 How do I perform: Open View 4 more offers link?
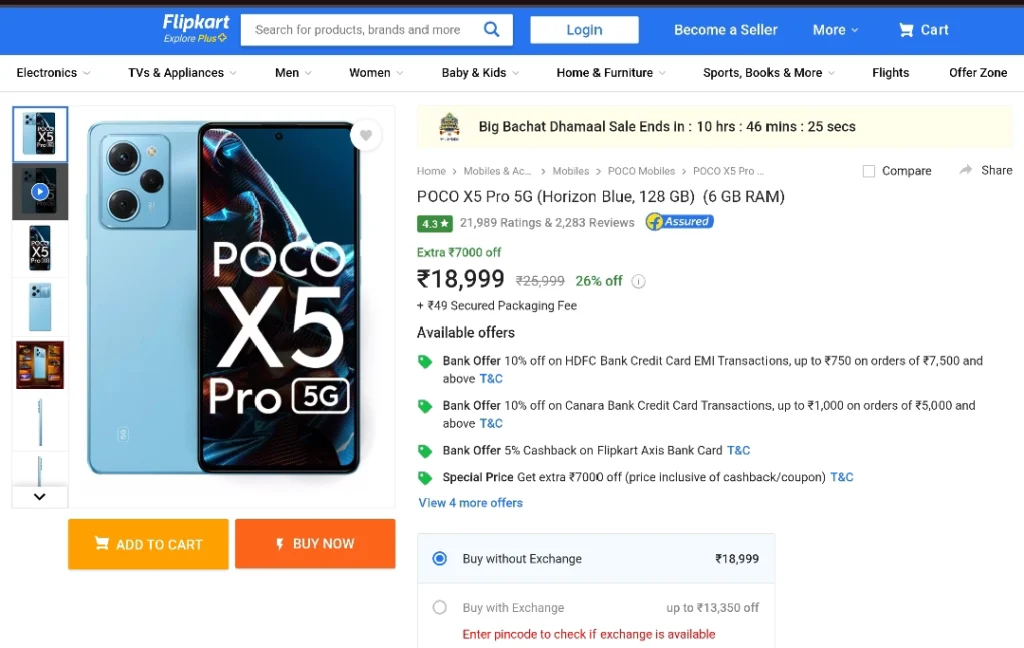click(x=470, y=503)
